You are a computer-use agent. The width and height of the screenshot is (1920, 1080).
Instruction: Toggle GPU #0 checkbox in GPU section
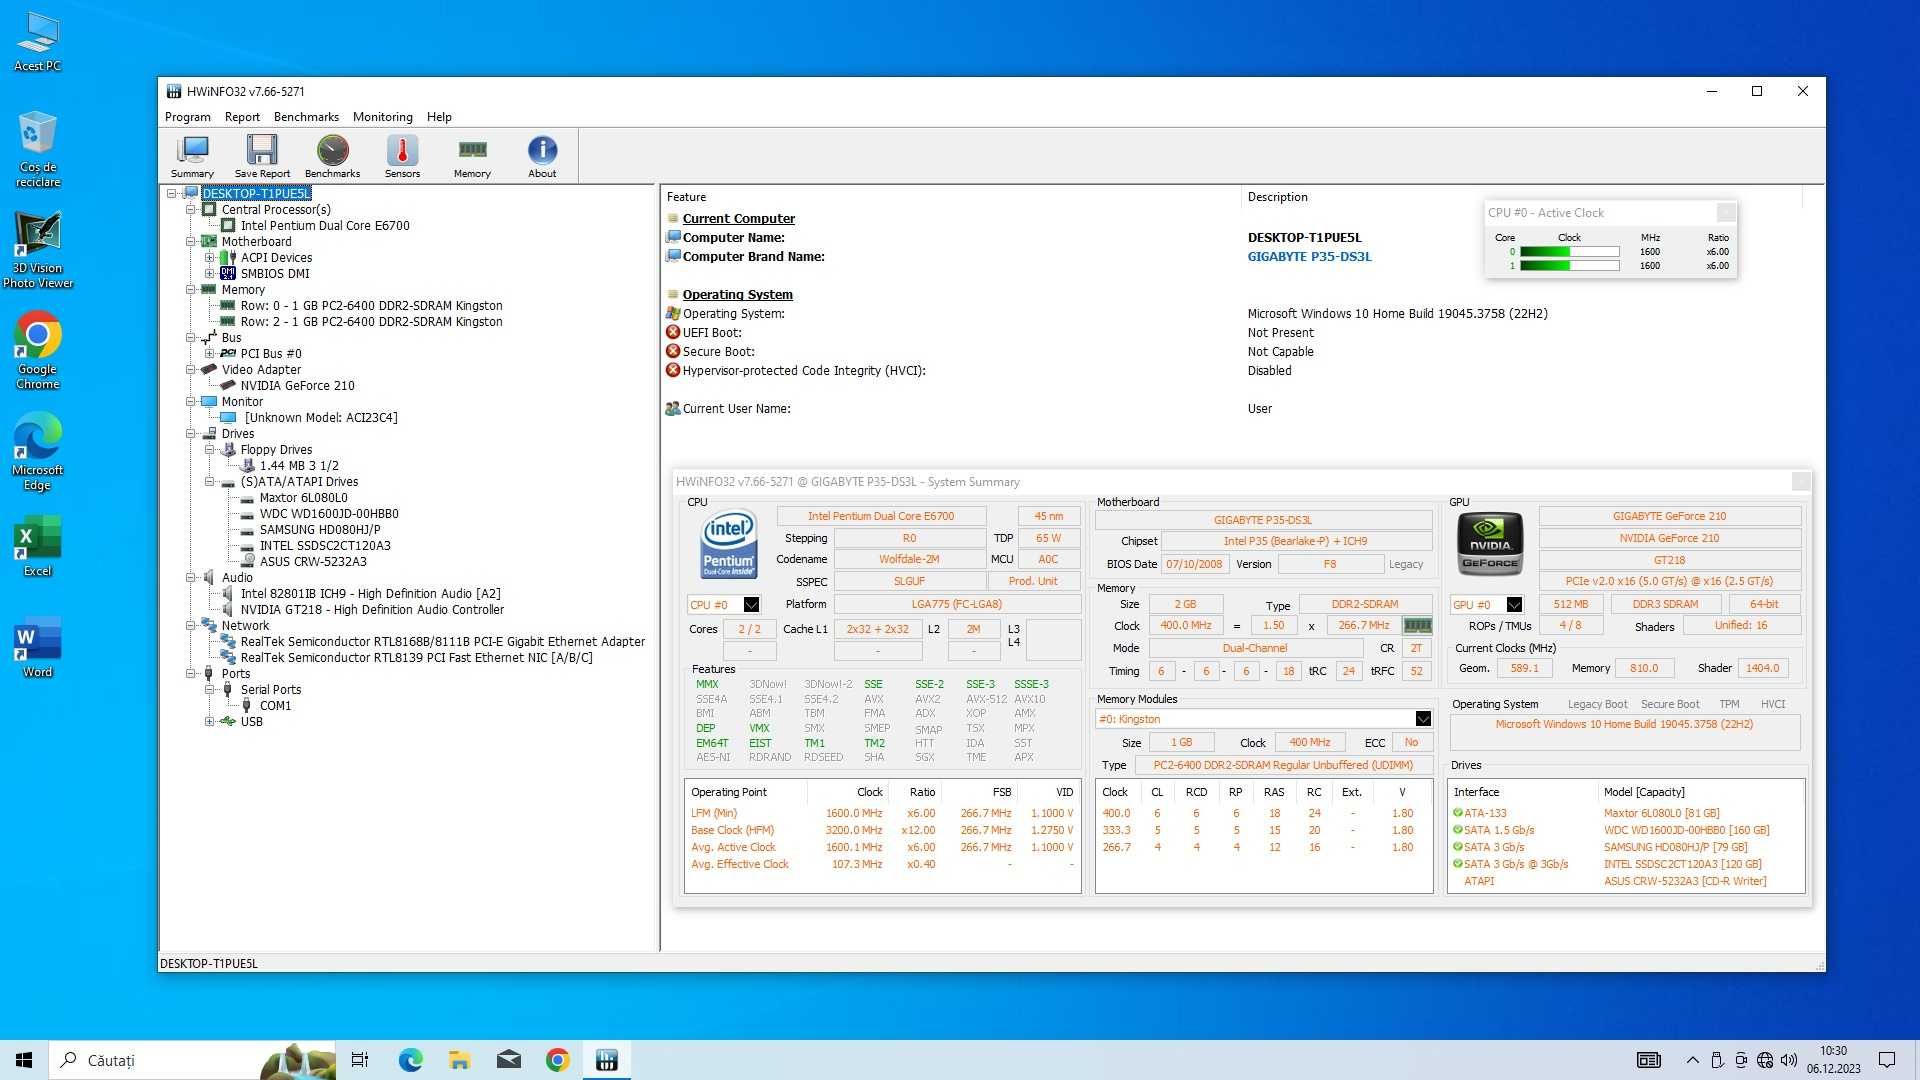click(1514, 603)
